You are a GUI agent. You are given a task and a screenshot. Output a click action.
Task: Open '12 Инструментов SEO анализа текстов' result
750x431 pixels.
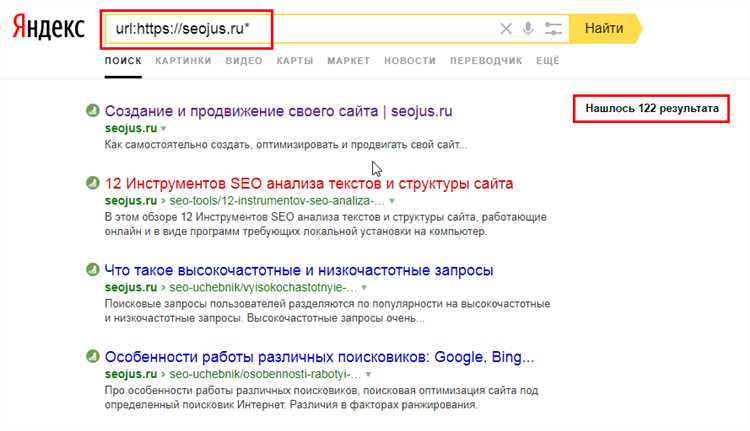pos(309,183)
